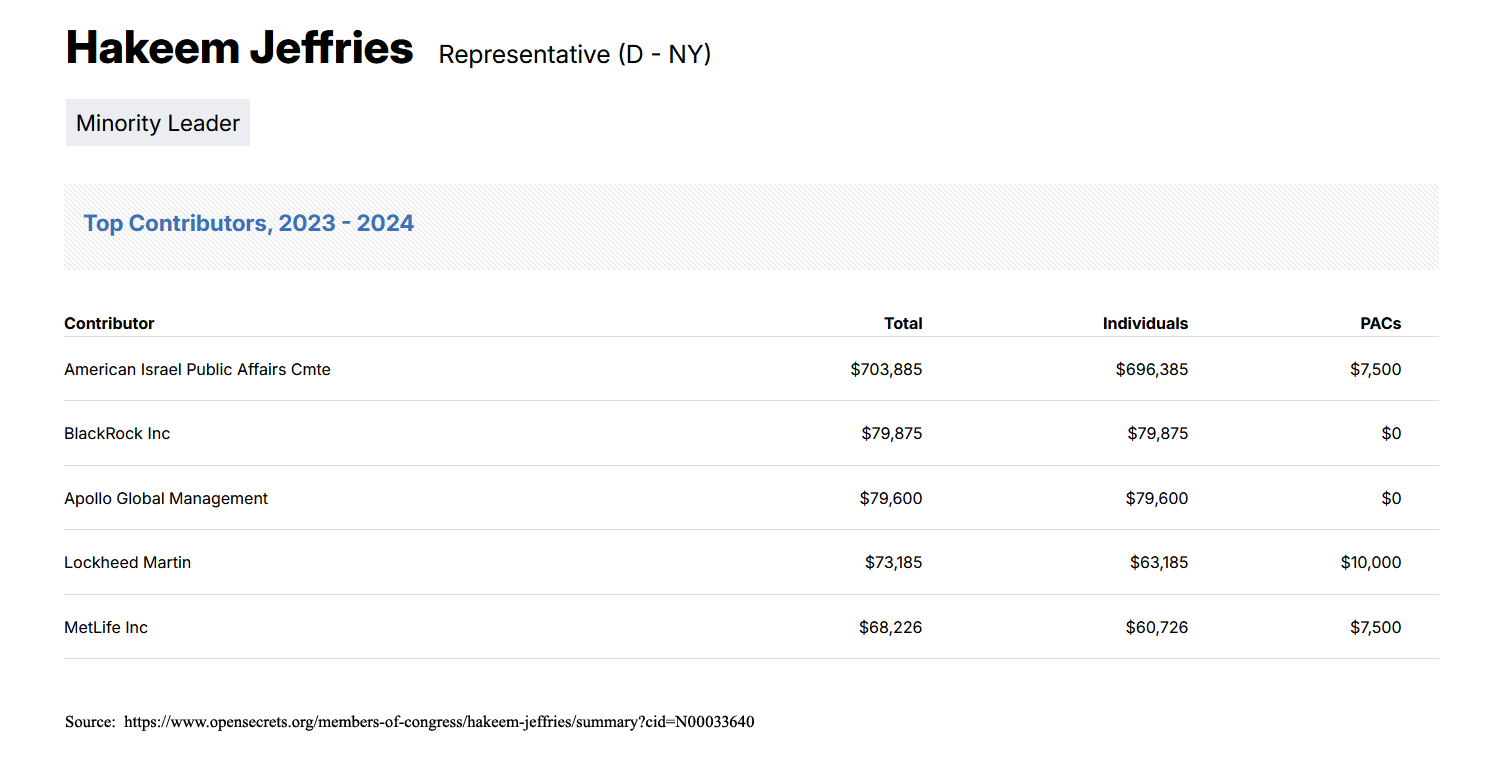Click the Hakeem Jeffries name heading

pos(239,48)
